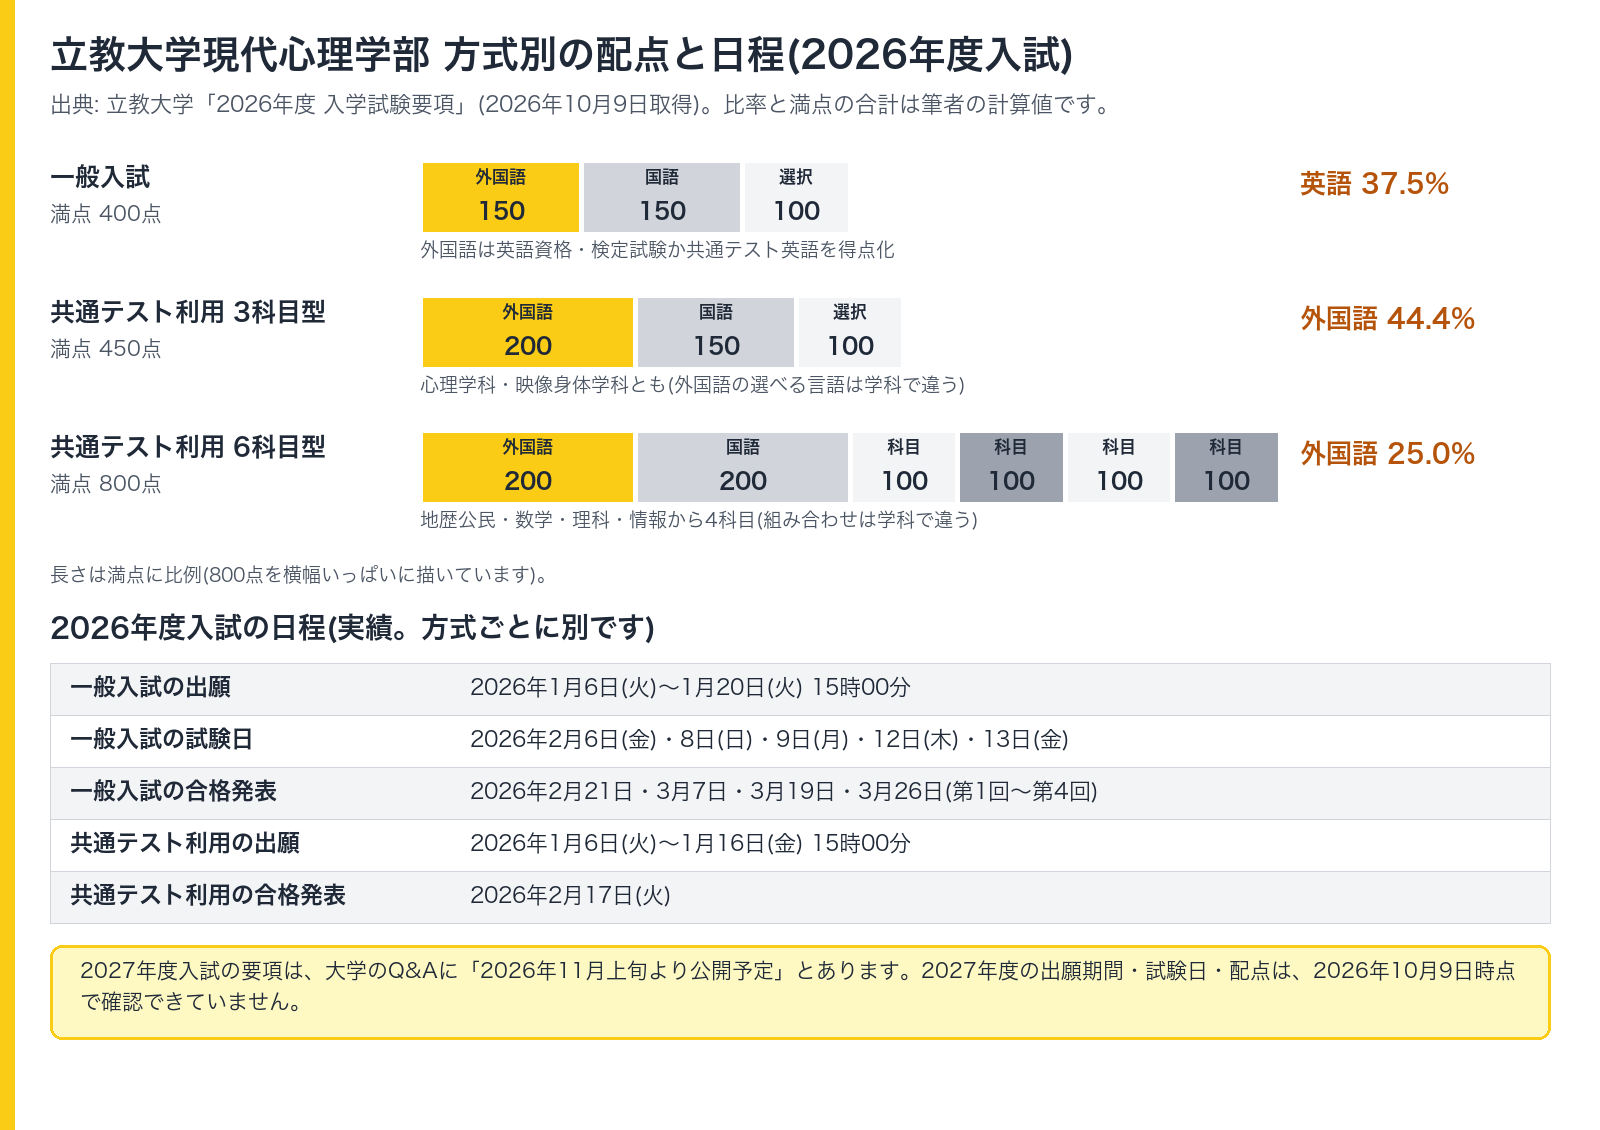Image resolution: width=1600 pixels, height=1130 pixels.
Task: Click the title 立教大学現代心理学部 方式別の配点と日程
Action: 561,55
